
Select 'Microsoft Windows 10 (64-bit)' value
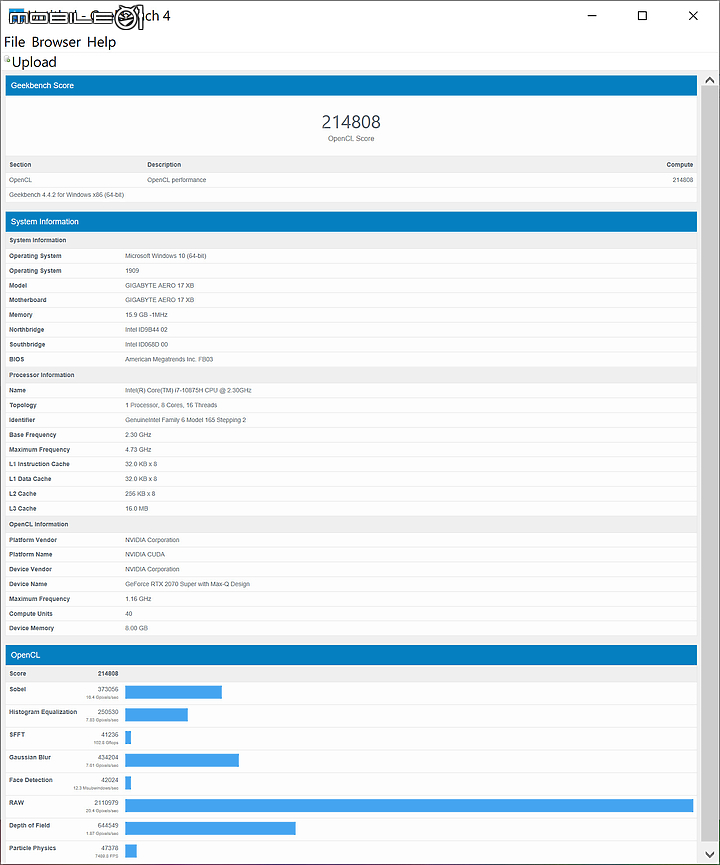click(166, 256)
